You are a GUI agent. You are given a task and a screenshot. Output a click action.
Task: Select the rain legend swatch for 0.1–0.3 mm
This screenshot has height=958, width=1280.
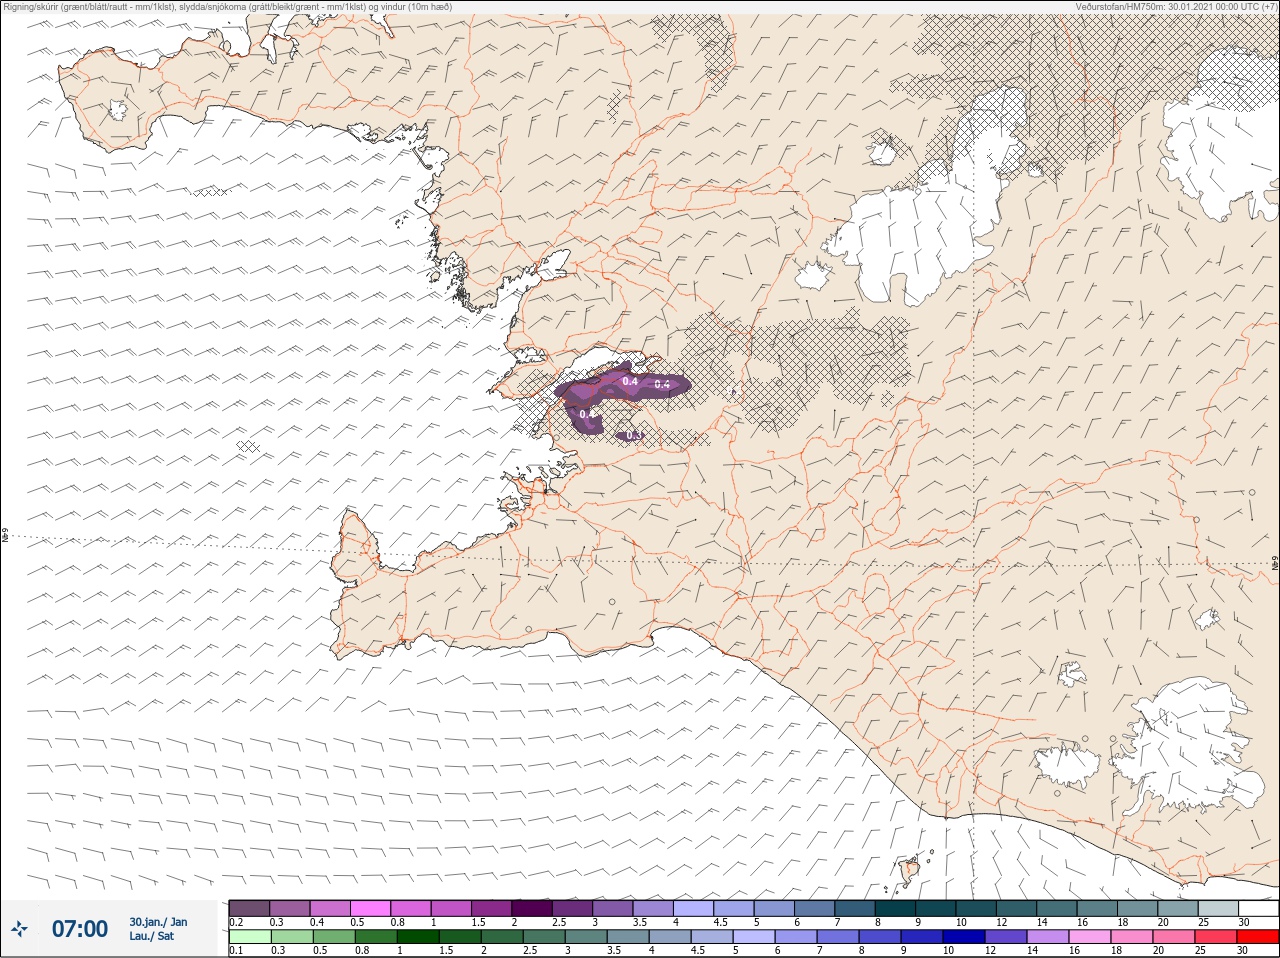[x=250, y=937]
